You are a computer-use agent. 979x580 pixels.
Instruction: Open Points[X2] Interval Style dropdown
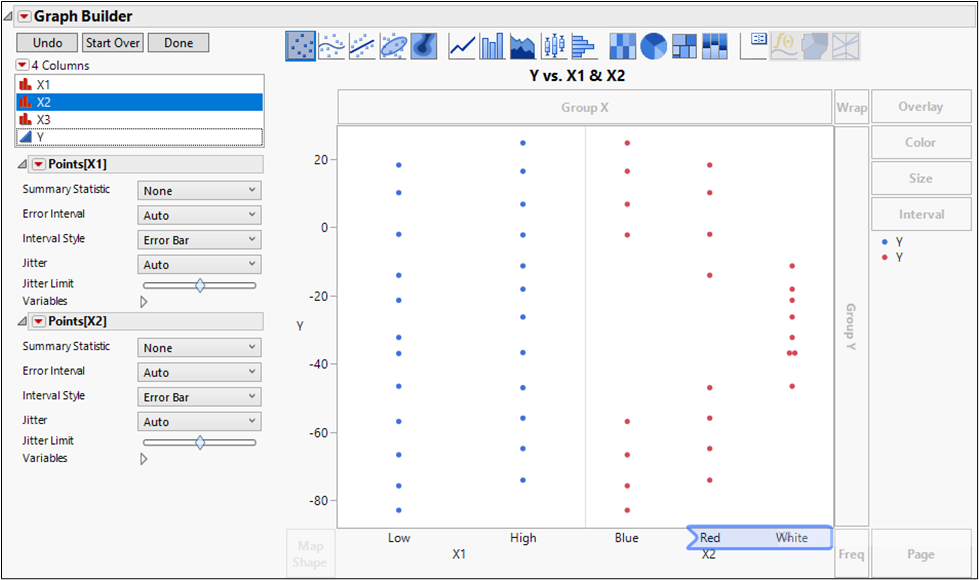(199, 397)
